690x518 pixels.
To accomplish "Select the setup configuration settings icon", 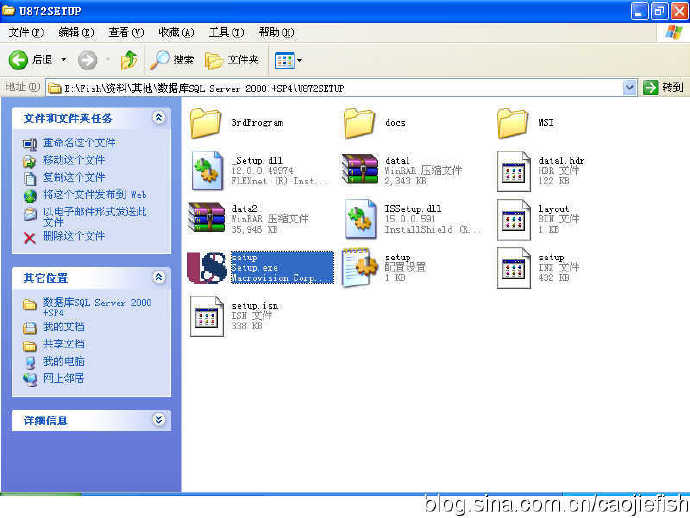I will [360, 267].
